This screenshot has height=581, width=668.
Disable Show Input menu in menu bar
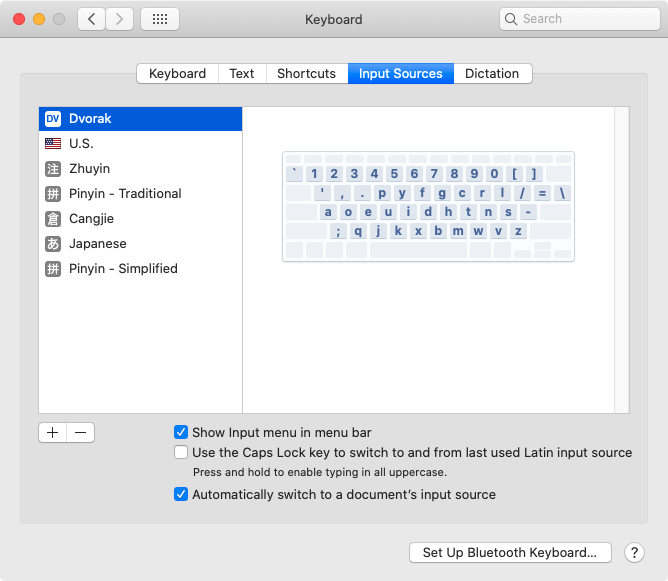[181, 432]
